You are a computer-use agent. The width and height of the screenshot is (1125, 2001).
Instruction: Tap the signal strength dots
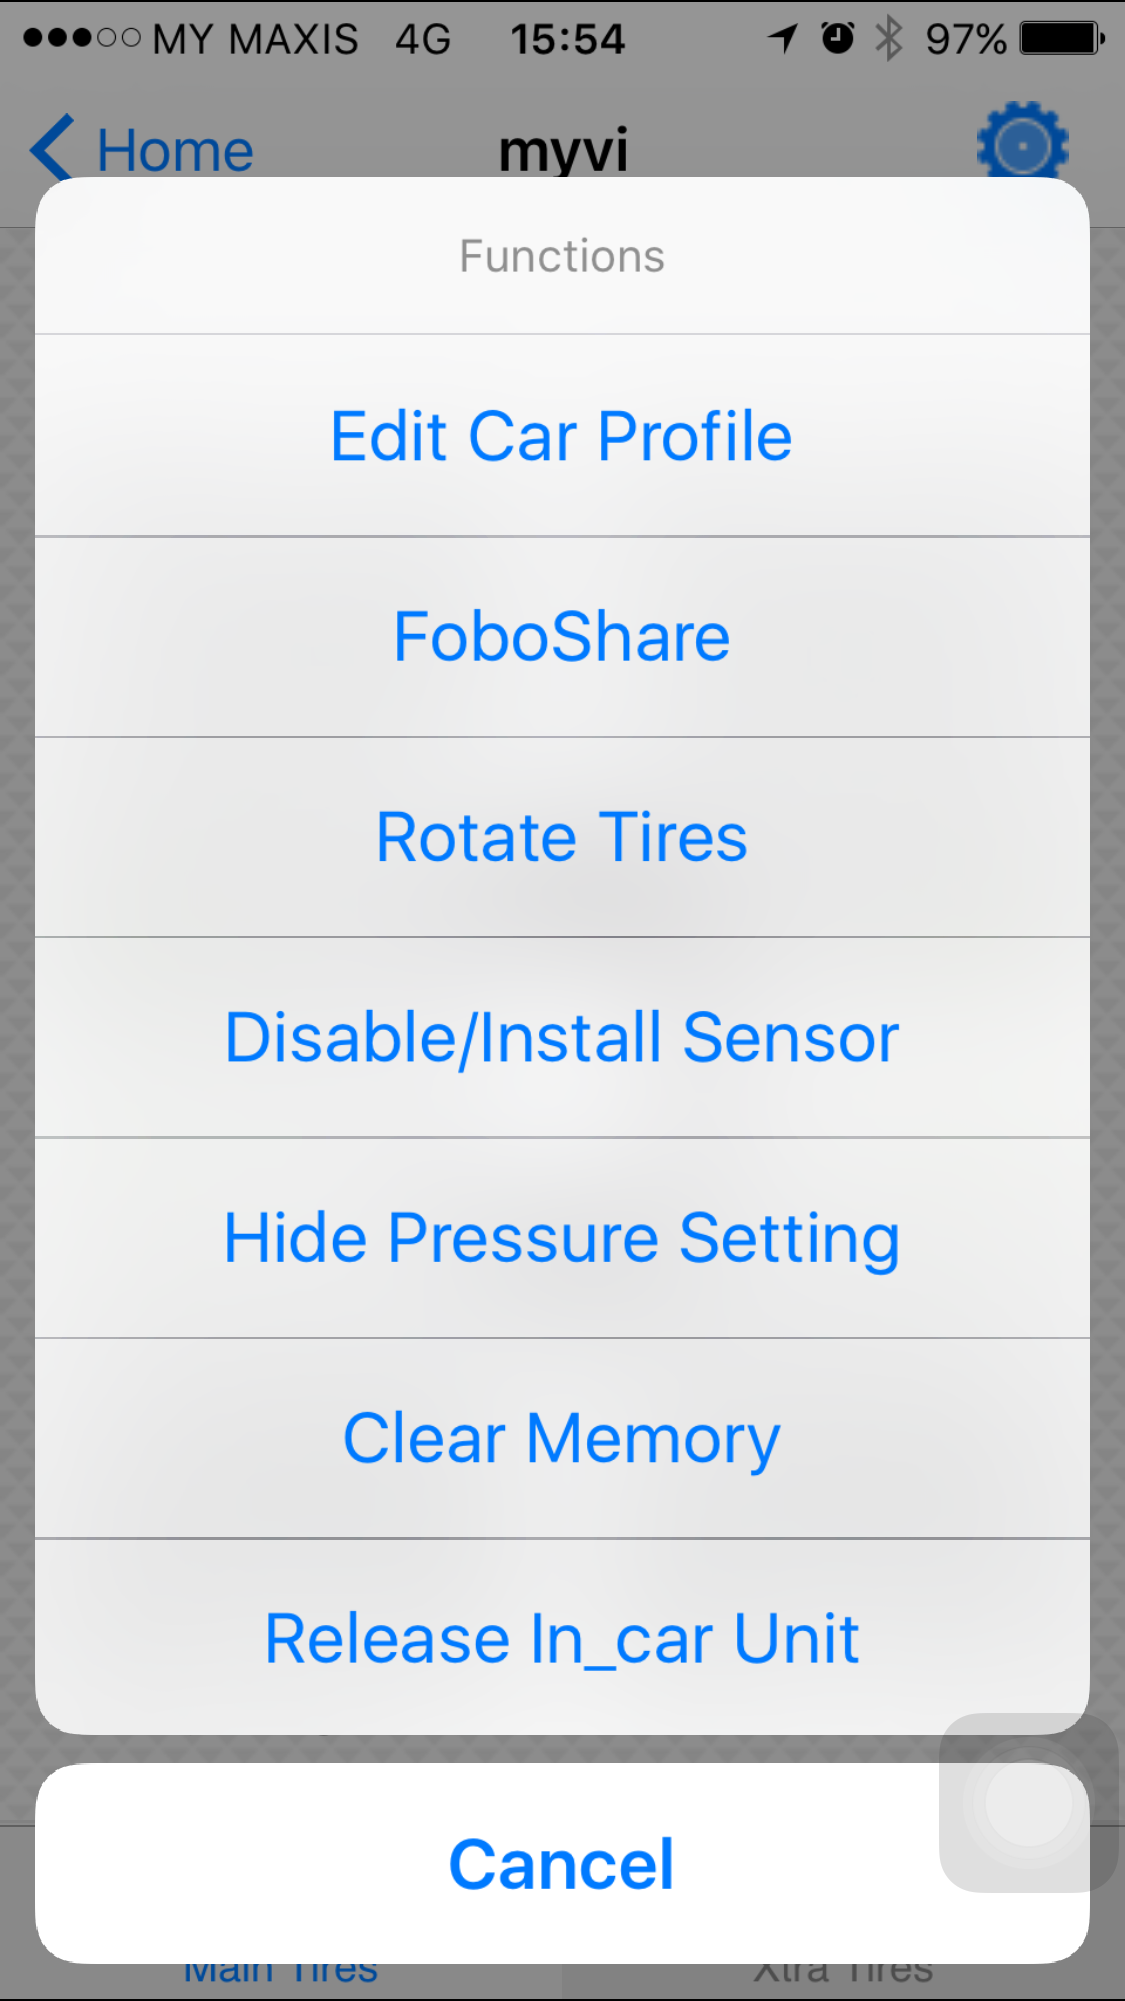[82, 39]
